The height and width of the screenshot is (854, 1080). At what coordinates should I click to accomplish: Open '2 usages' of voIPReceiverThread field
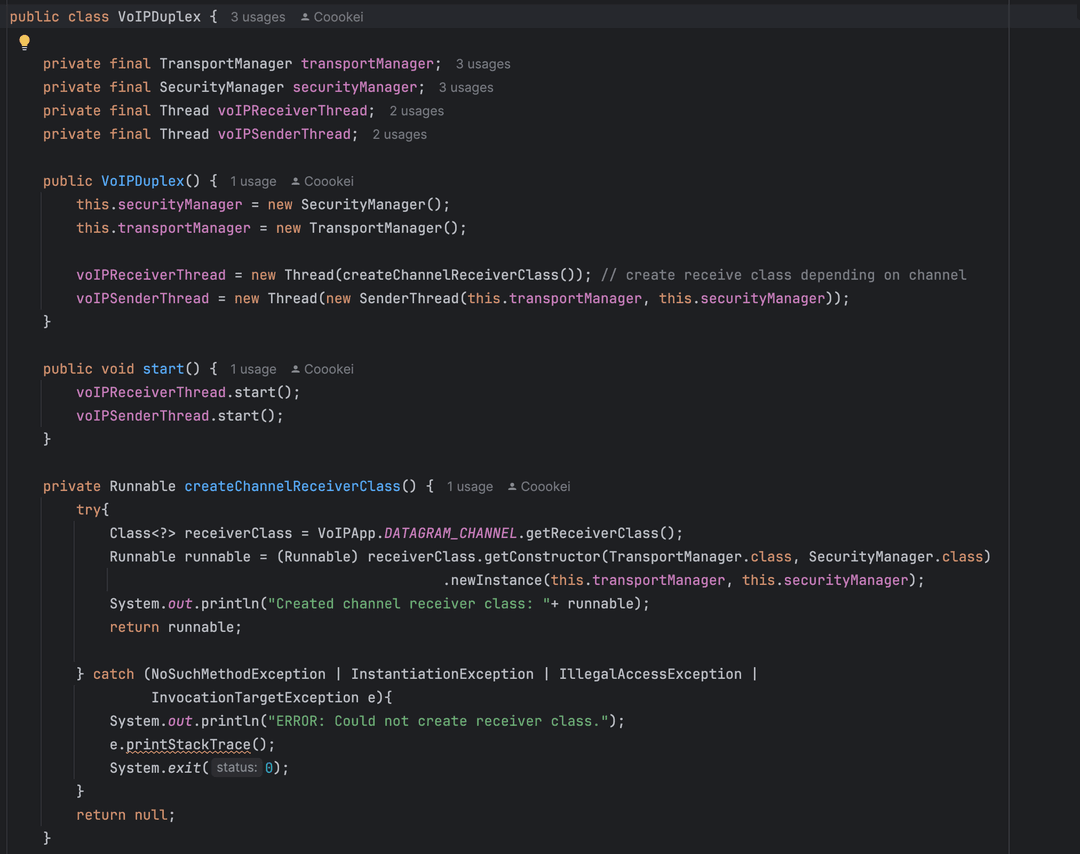(x=416, y=111)
